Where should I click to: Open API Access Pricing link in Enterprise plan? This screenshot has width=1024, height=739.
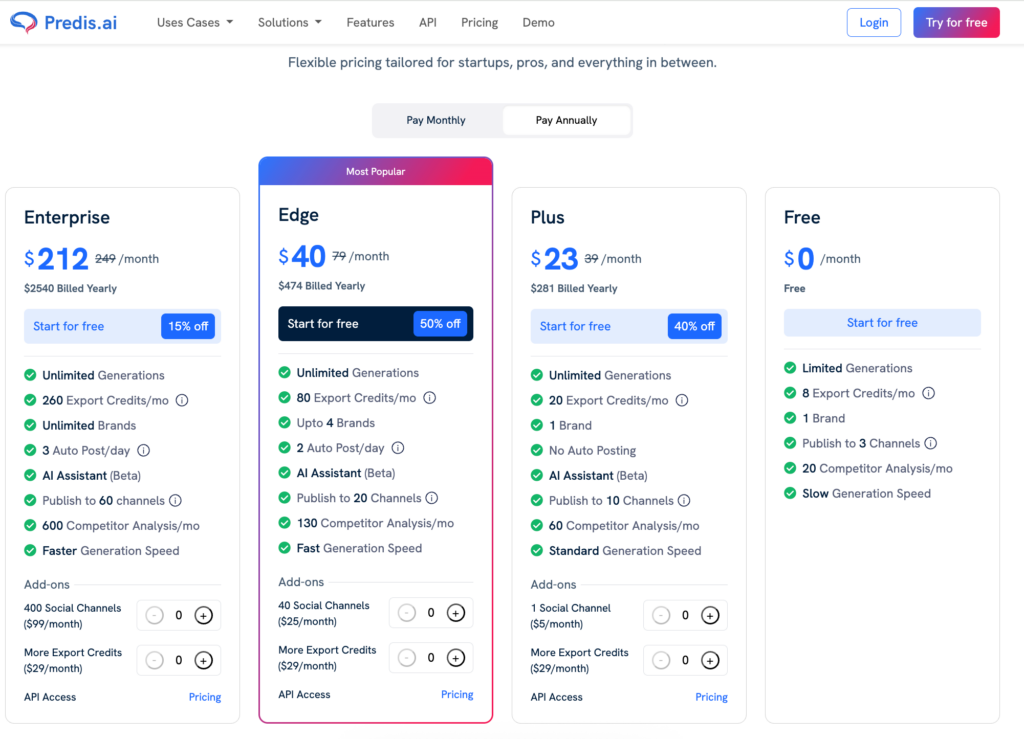point(205,697)
